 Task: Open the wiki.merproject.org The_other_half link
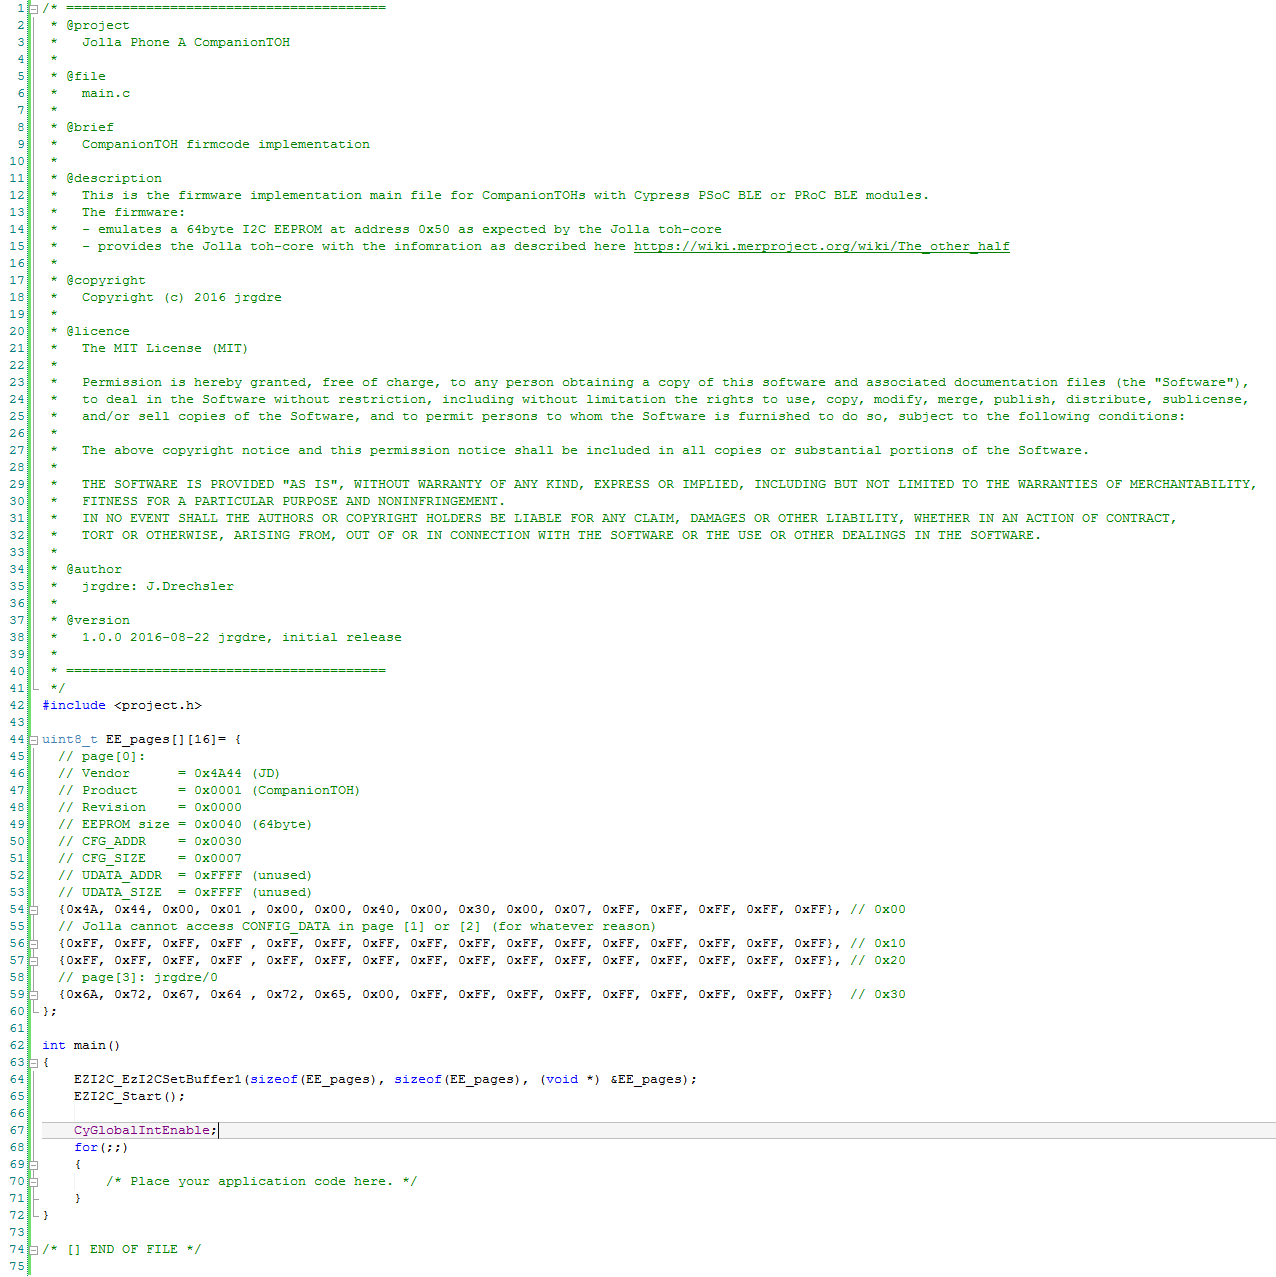[x=821, y=246]
